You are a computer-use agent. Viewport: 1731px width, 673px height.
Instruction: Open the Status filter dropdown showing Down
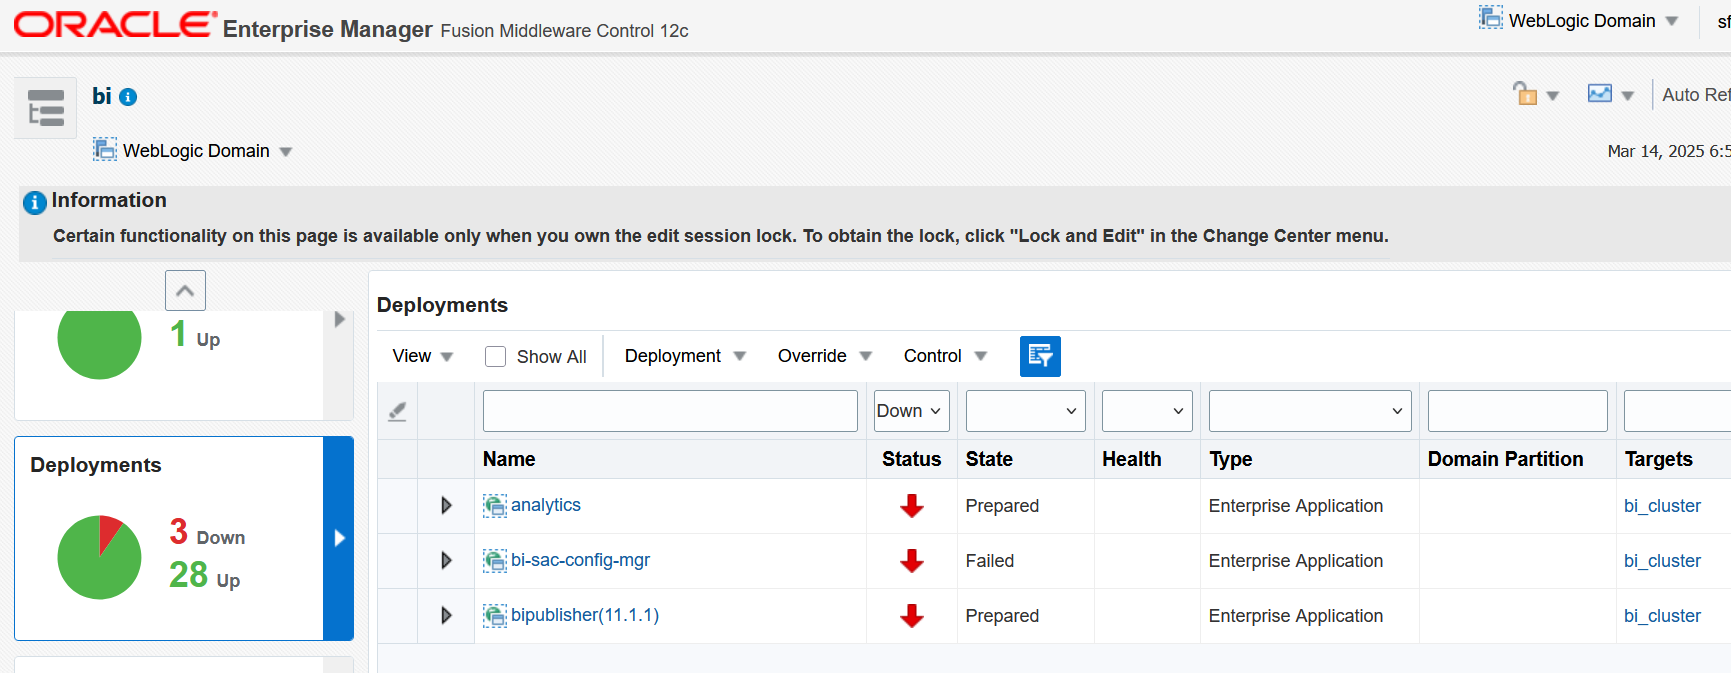(911, 411)
